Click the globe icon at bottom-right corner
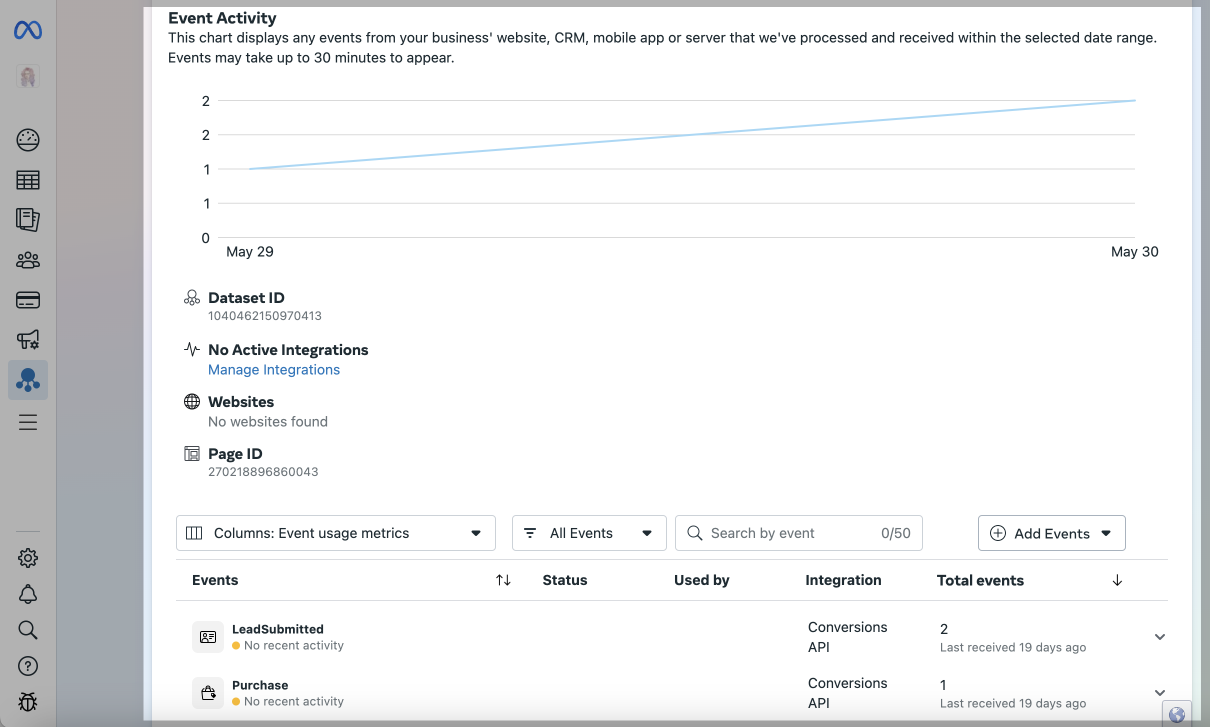Screen dimensions: 1210x727 point(1177,714)
